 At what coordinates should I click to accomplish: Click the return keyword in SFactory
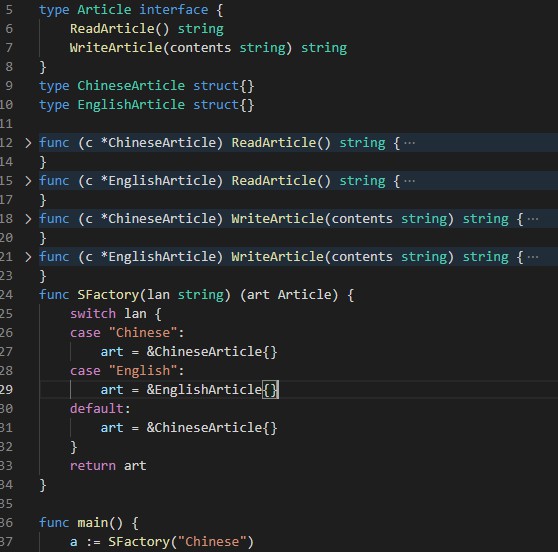coord(93,466)
